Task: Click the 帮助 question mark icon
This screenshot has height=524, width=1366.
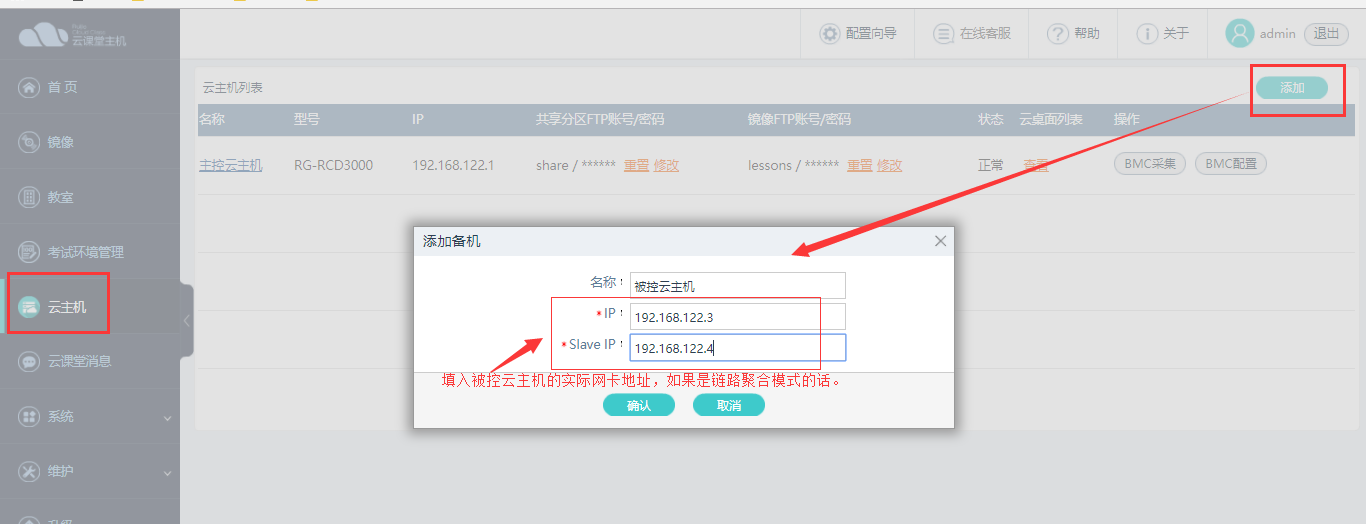Action: tap(1058, 34)
